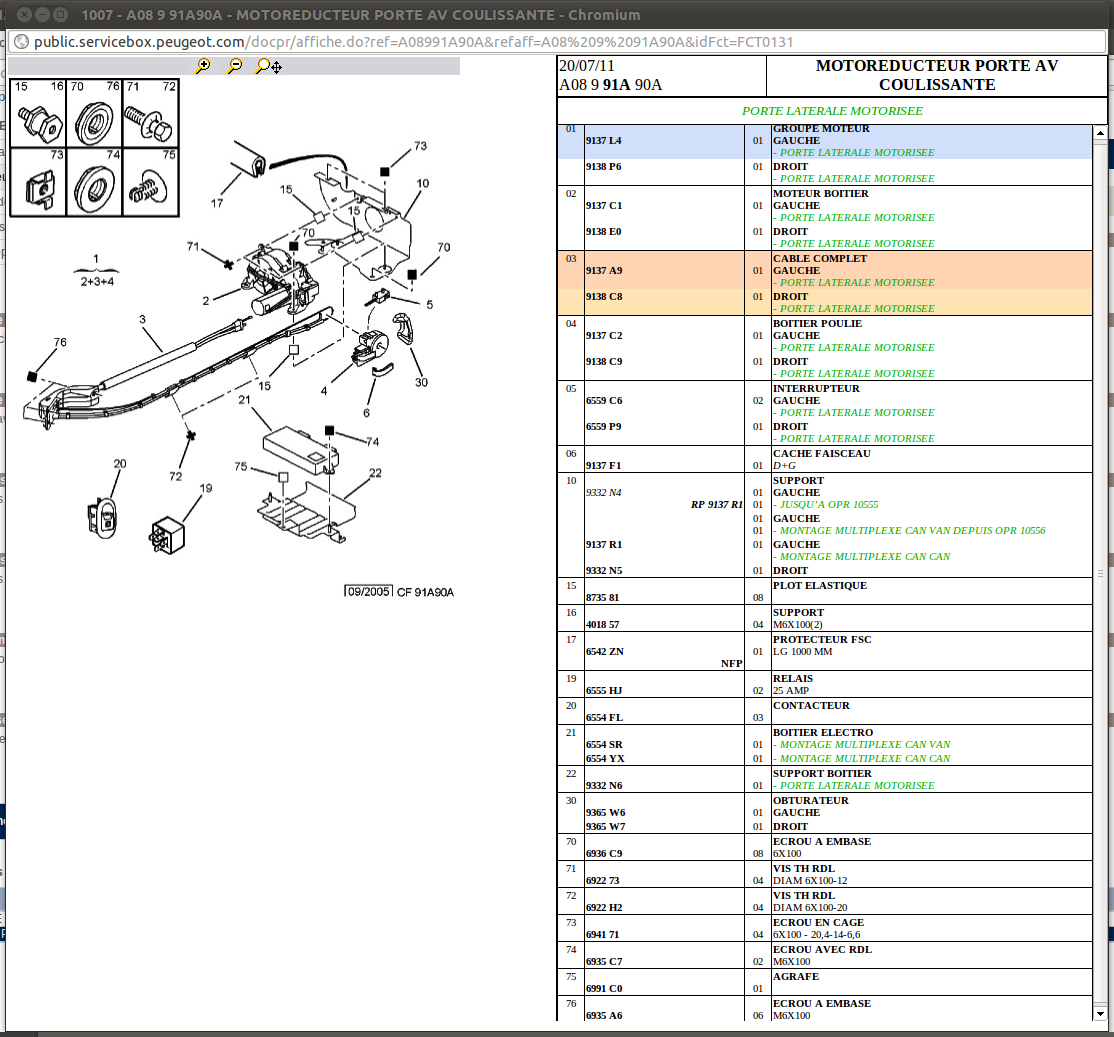The width and height of the screenshot is (1114, 1037).
Task: Select part number 9332 N5
Action: [x=604, y=571]
